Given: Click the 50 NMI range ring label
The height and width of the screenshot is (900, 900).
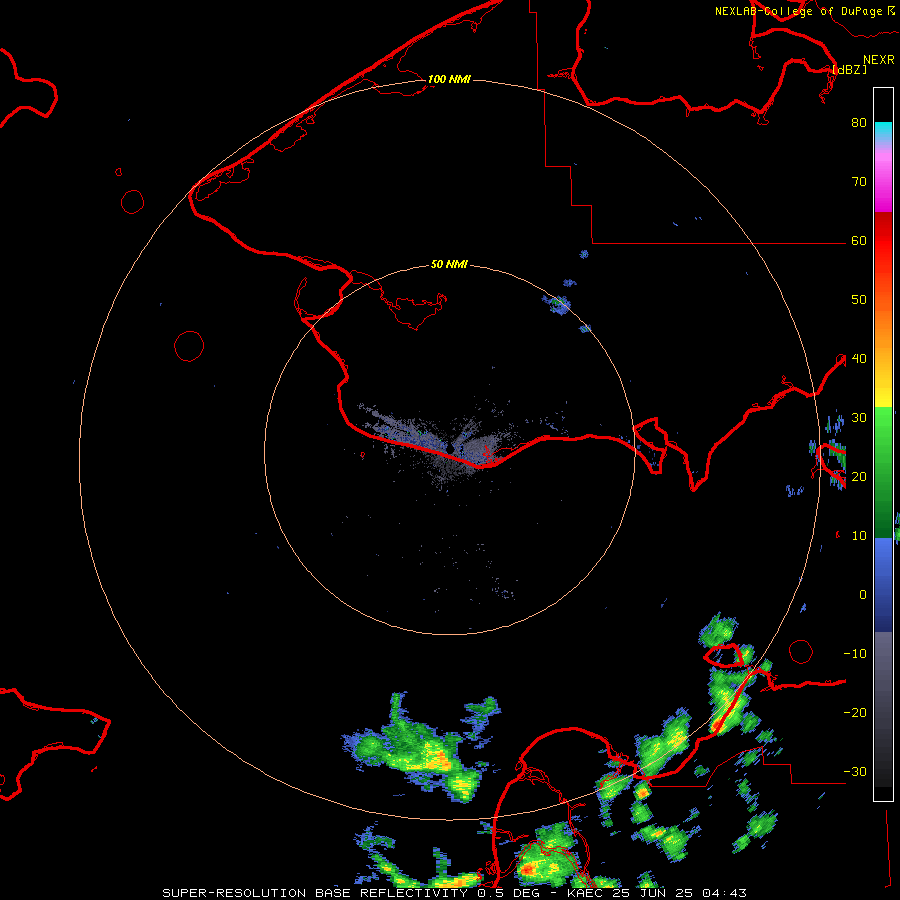Looking at the screenshot, I should (x=449, y=264).
